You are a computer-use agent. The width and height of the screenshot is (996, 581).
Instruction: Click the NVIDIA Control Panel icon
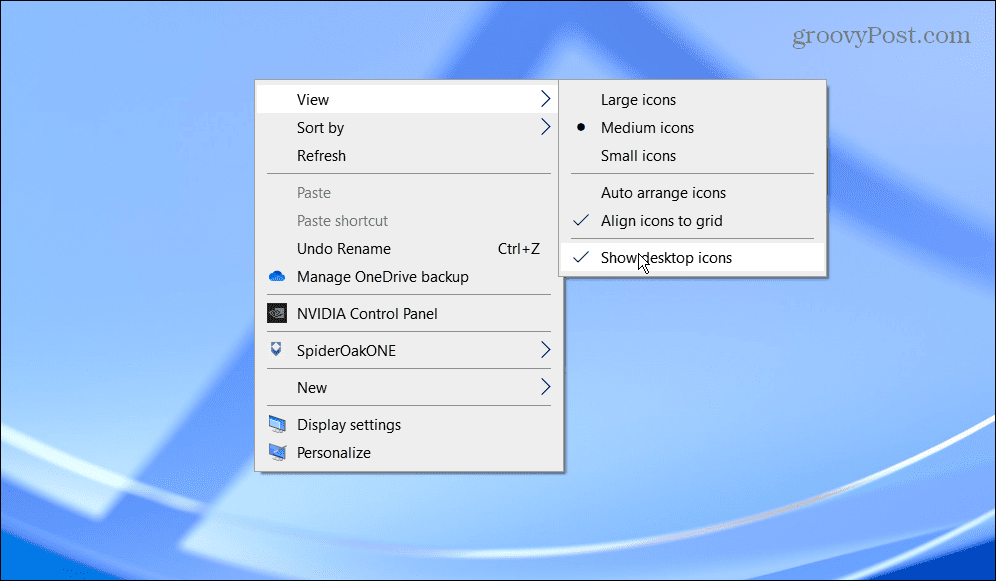tap(277, 313)
